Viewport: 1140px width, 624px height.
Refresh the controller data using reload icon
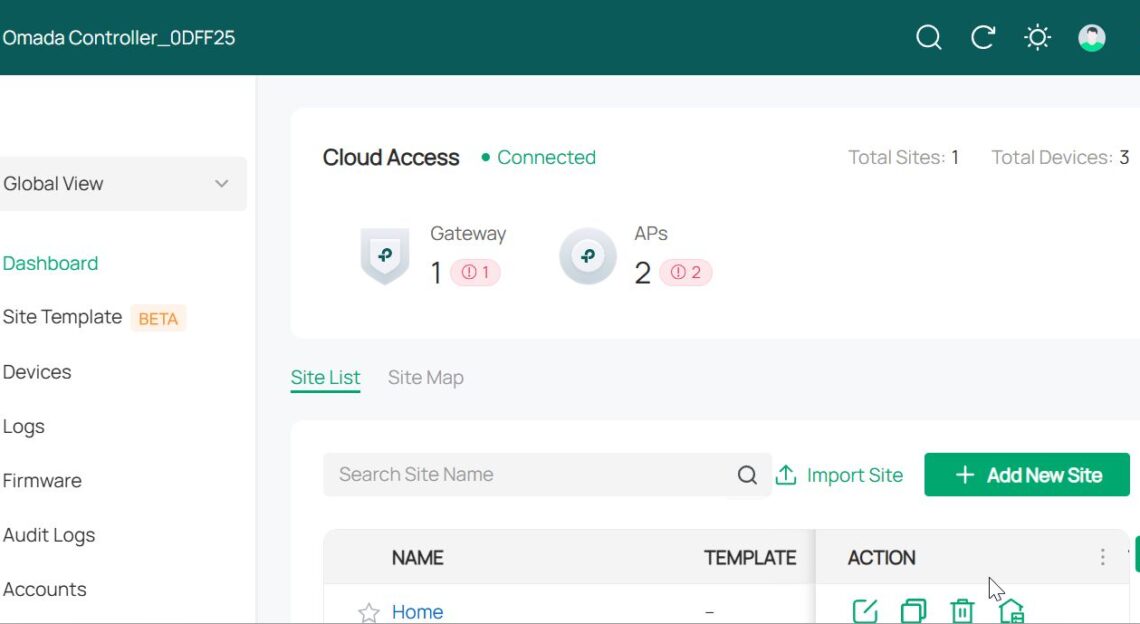click(x=983, y=37)
